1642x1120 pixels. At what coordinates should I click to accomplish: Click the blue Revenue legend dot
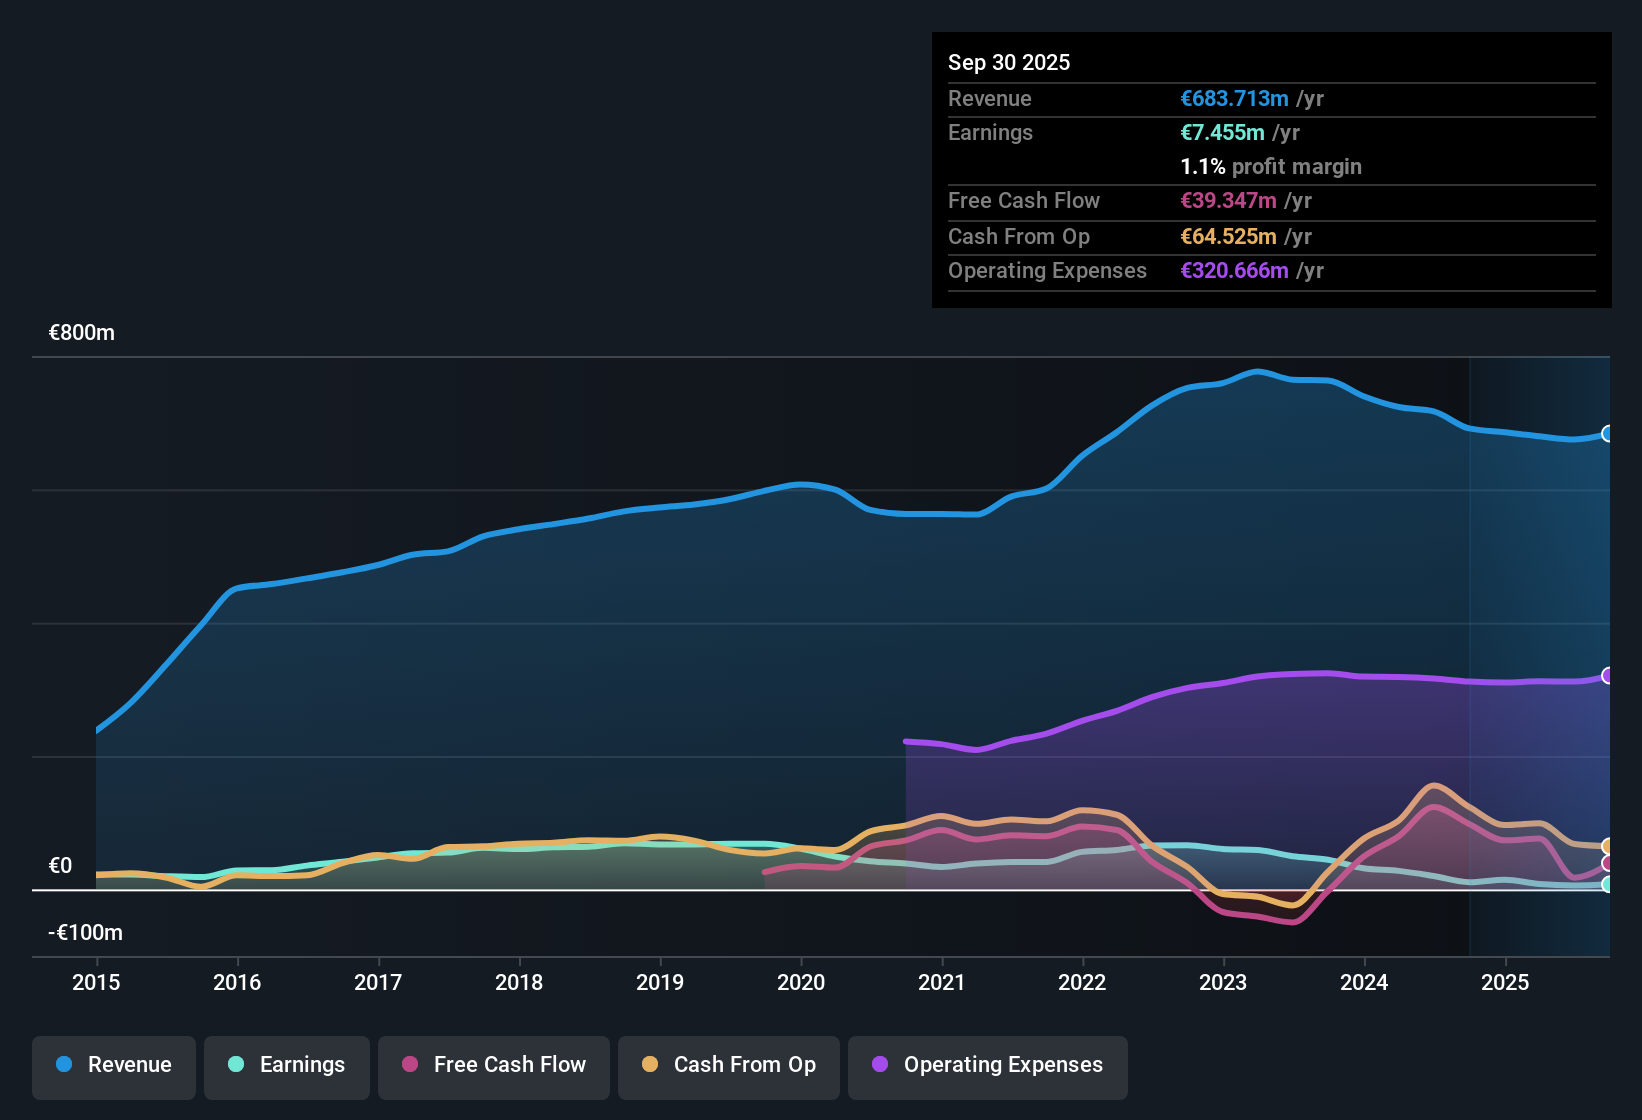coord(63,1065)
